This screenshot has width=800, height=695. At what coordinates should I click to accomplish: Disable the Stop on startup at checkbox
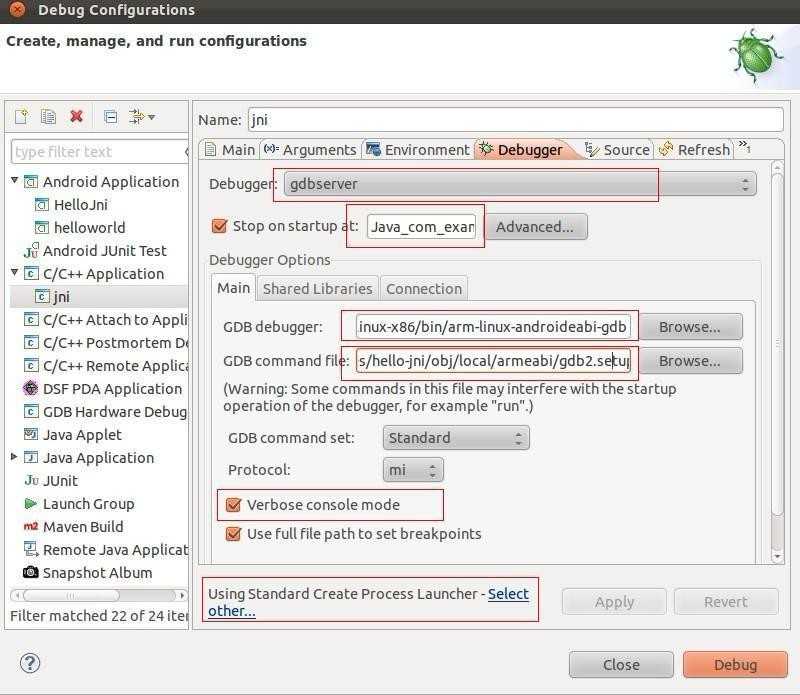[x=220, y=226]
